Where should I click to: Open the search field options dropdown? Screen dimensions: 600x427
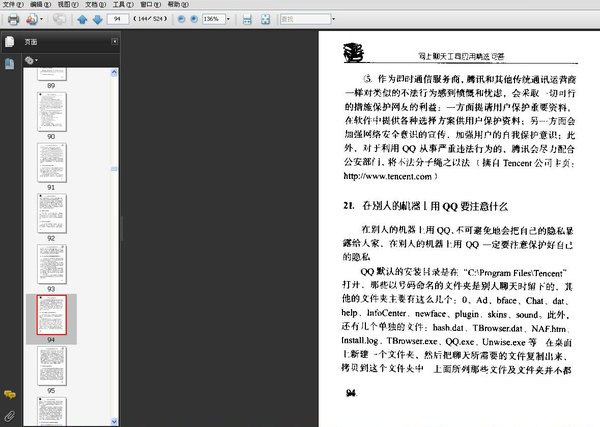point(333,19)
